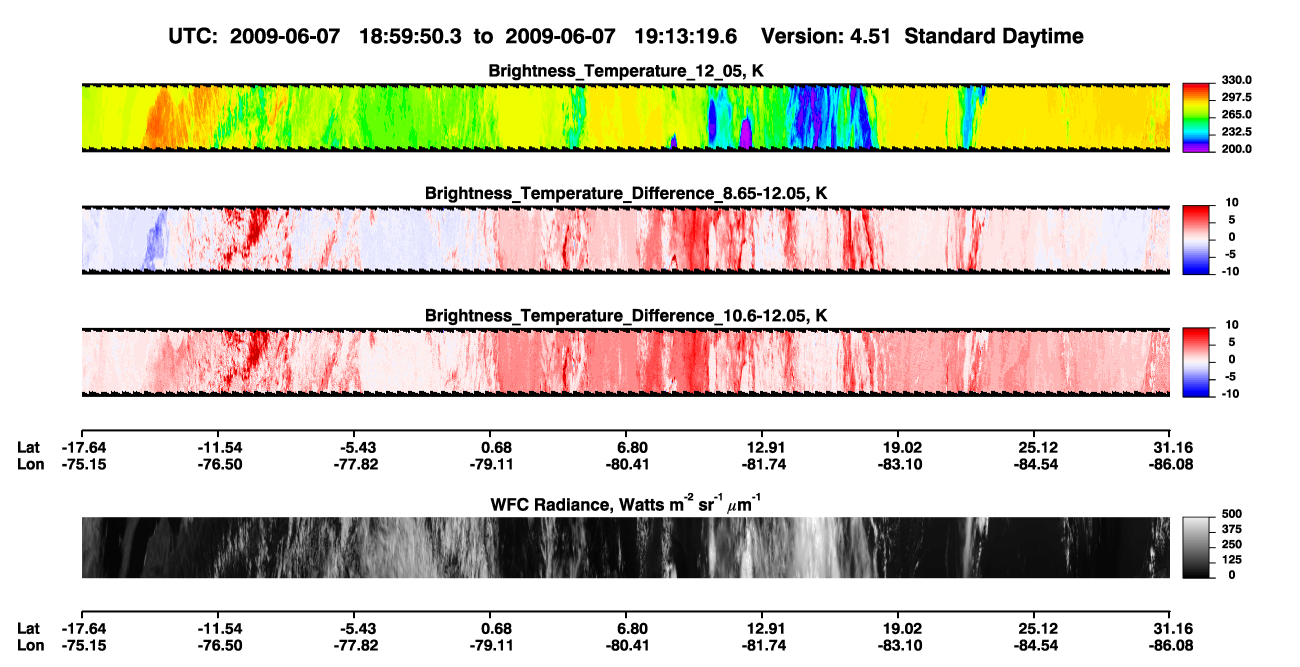Click the 'Lon' label on the axis above the WFC title
The image size is (1300, 667).
[30, 464]
